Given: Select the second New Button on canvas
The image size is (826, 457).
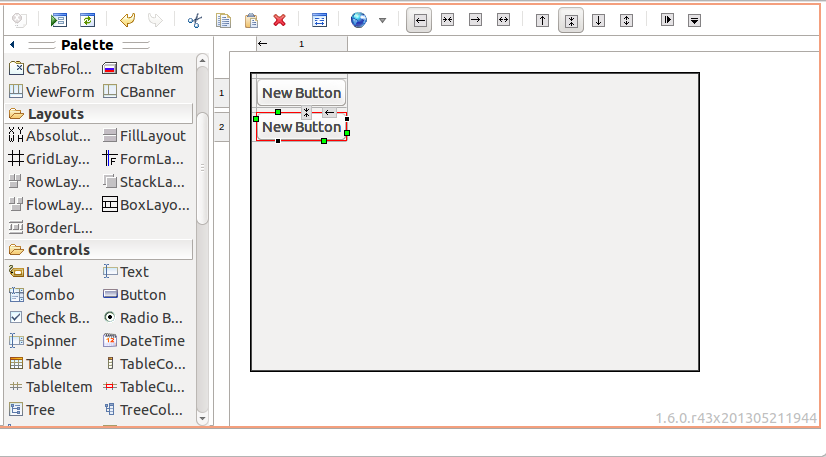Looking at the screenshot, I should coord(301,127).
